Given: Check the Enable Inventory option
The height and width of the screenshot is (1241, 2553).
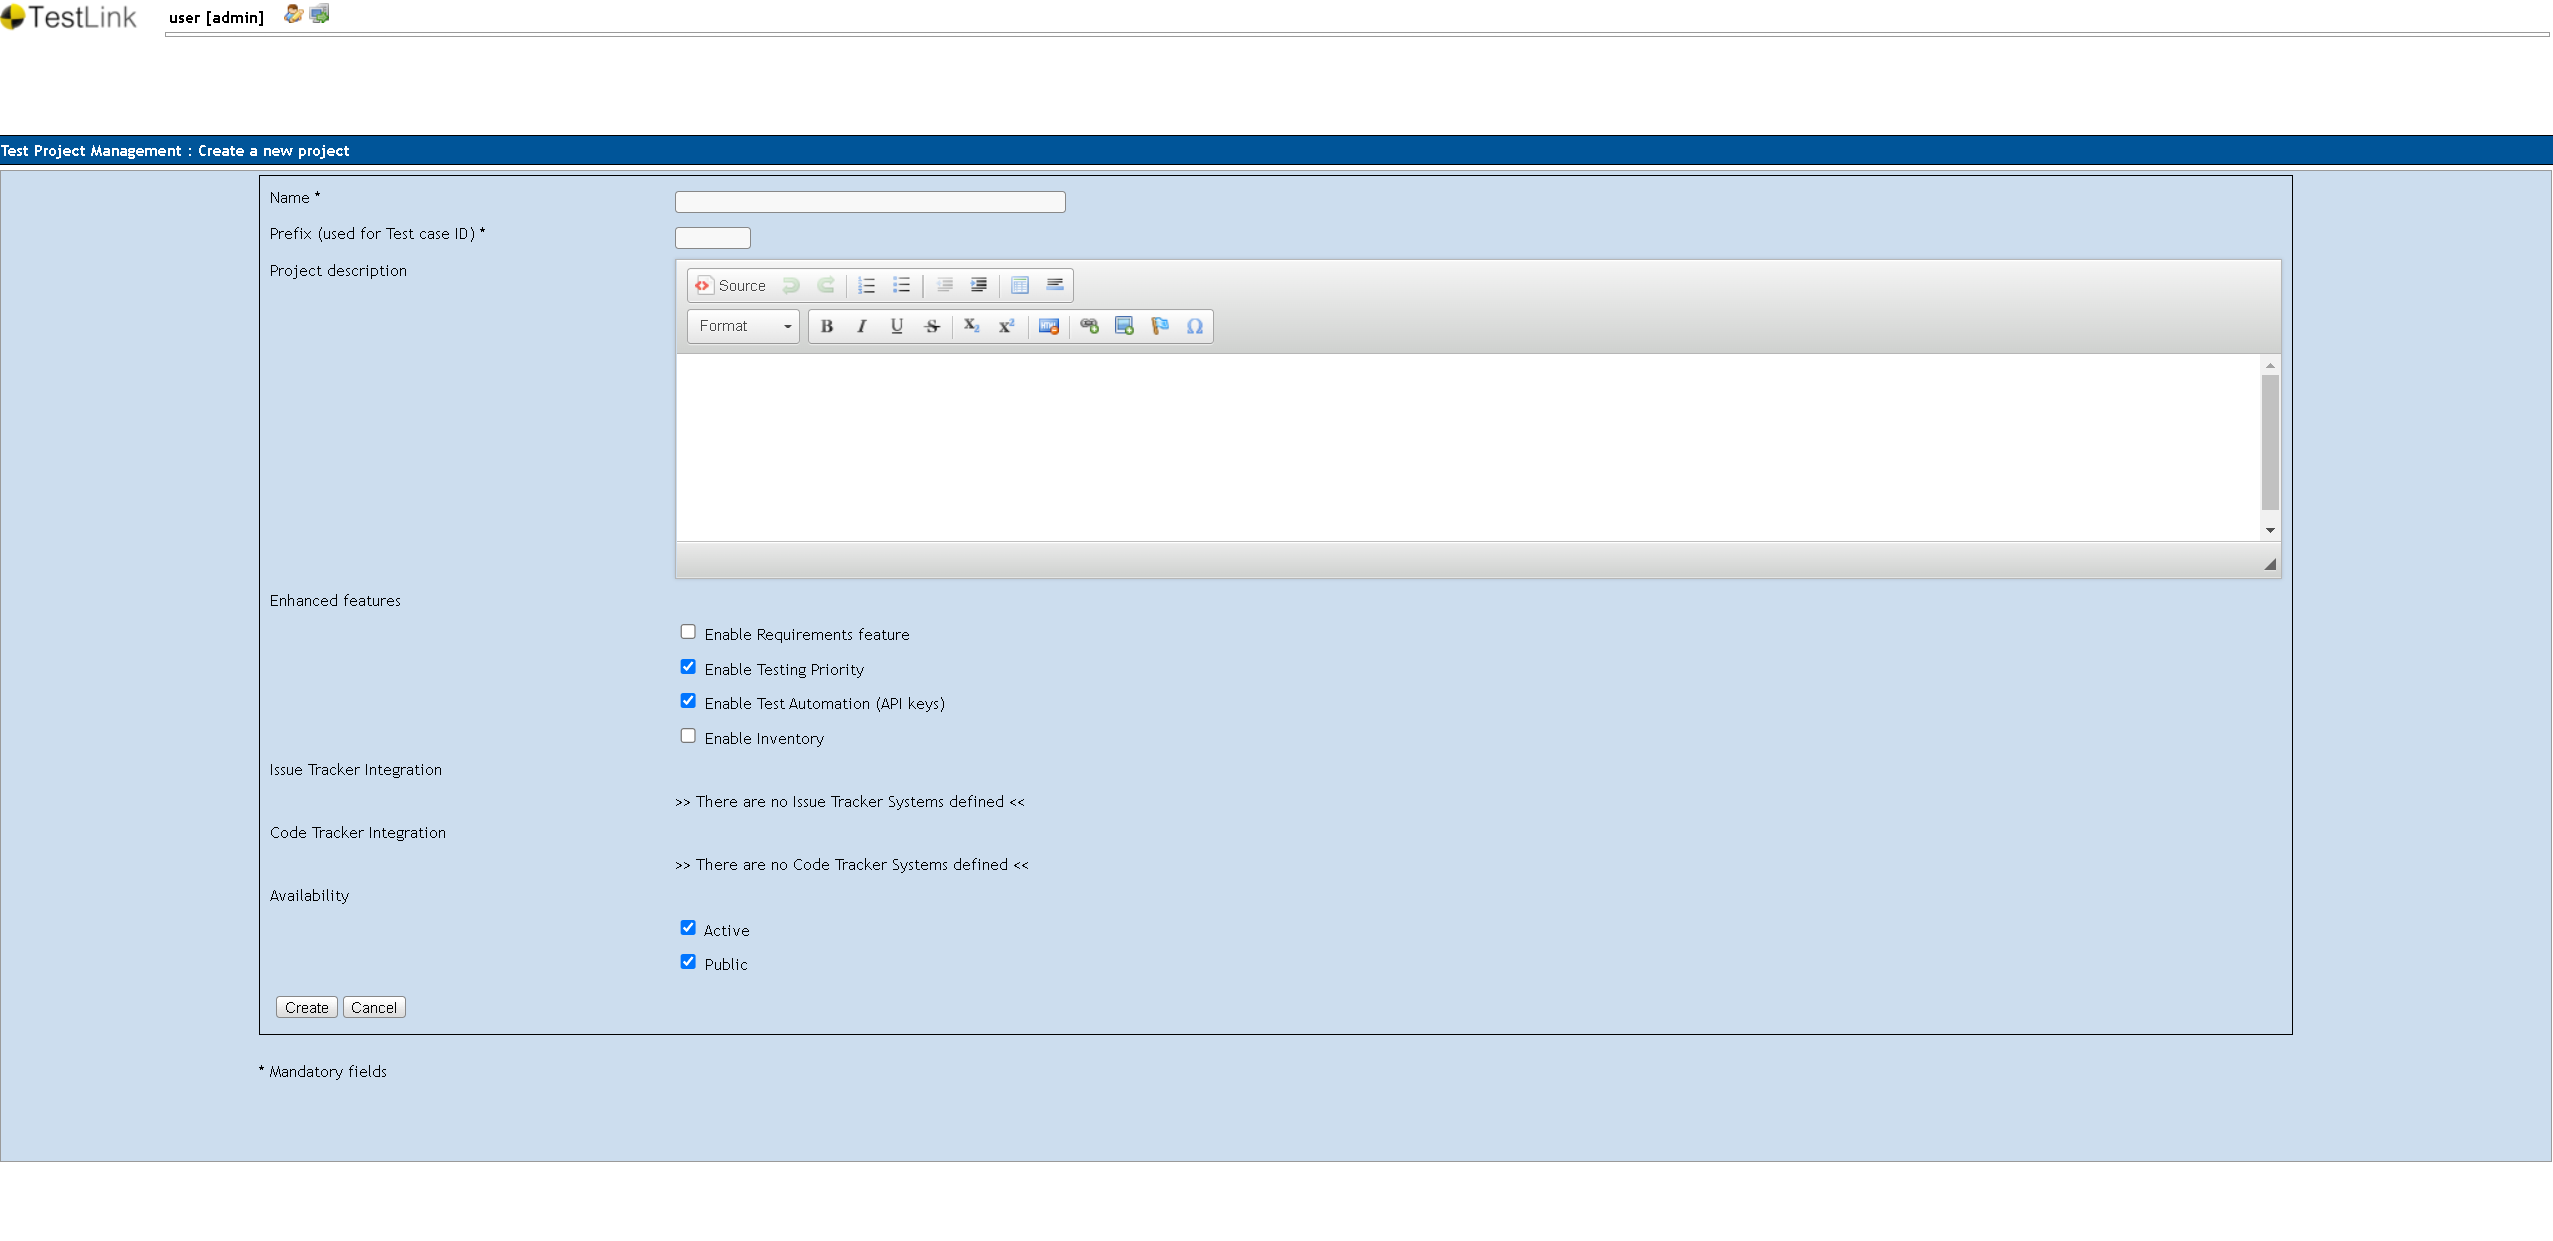Looking at the screenshot, I should (688, 736).
